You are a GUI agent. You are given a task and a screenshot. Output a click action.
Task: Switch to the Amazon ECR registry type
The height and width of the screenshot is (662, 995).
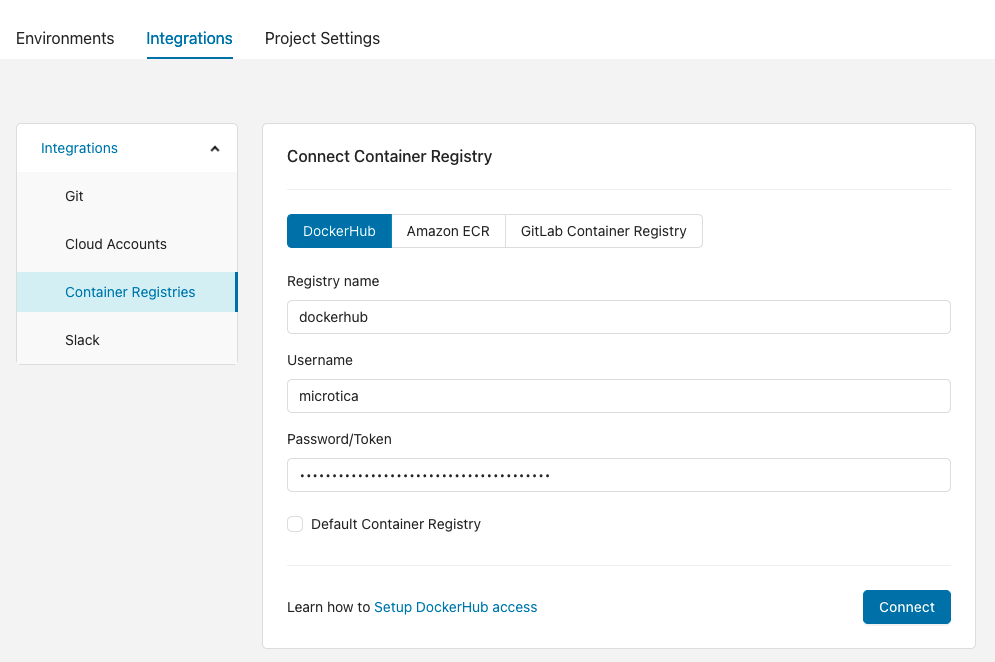point(448,231)
